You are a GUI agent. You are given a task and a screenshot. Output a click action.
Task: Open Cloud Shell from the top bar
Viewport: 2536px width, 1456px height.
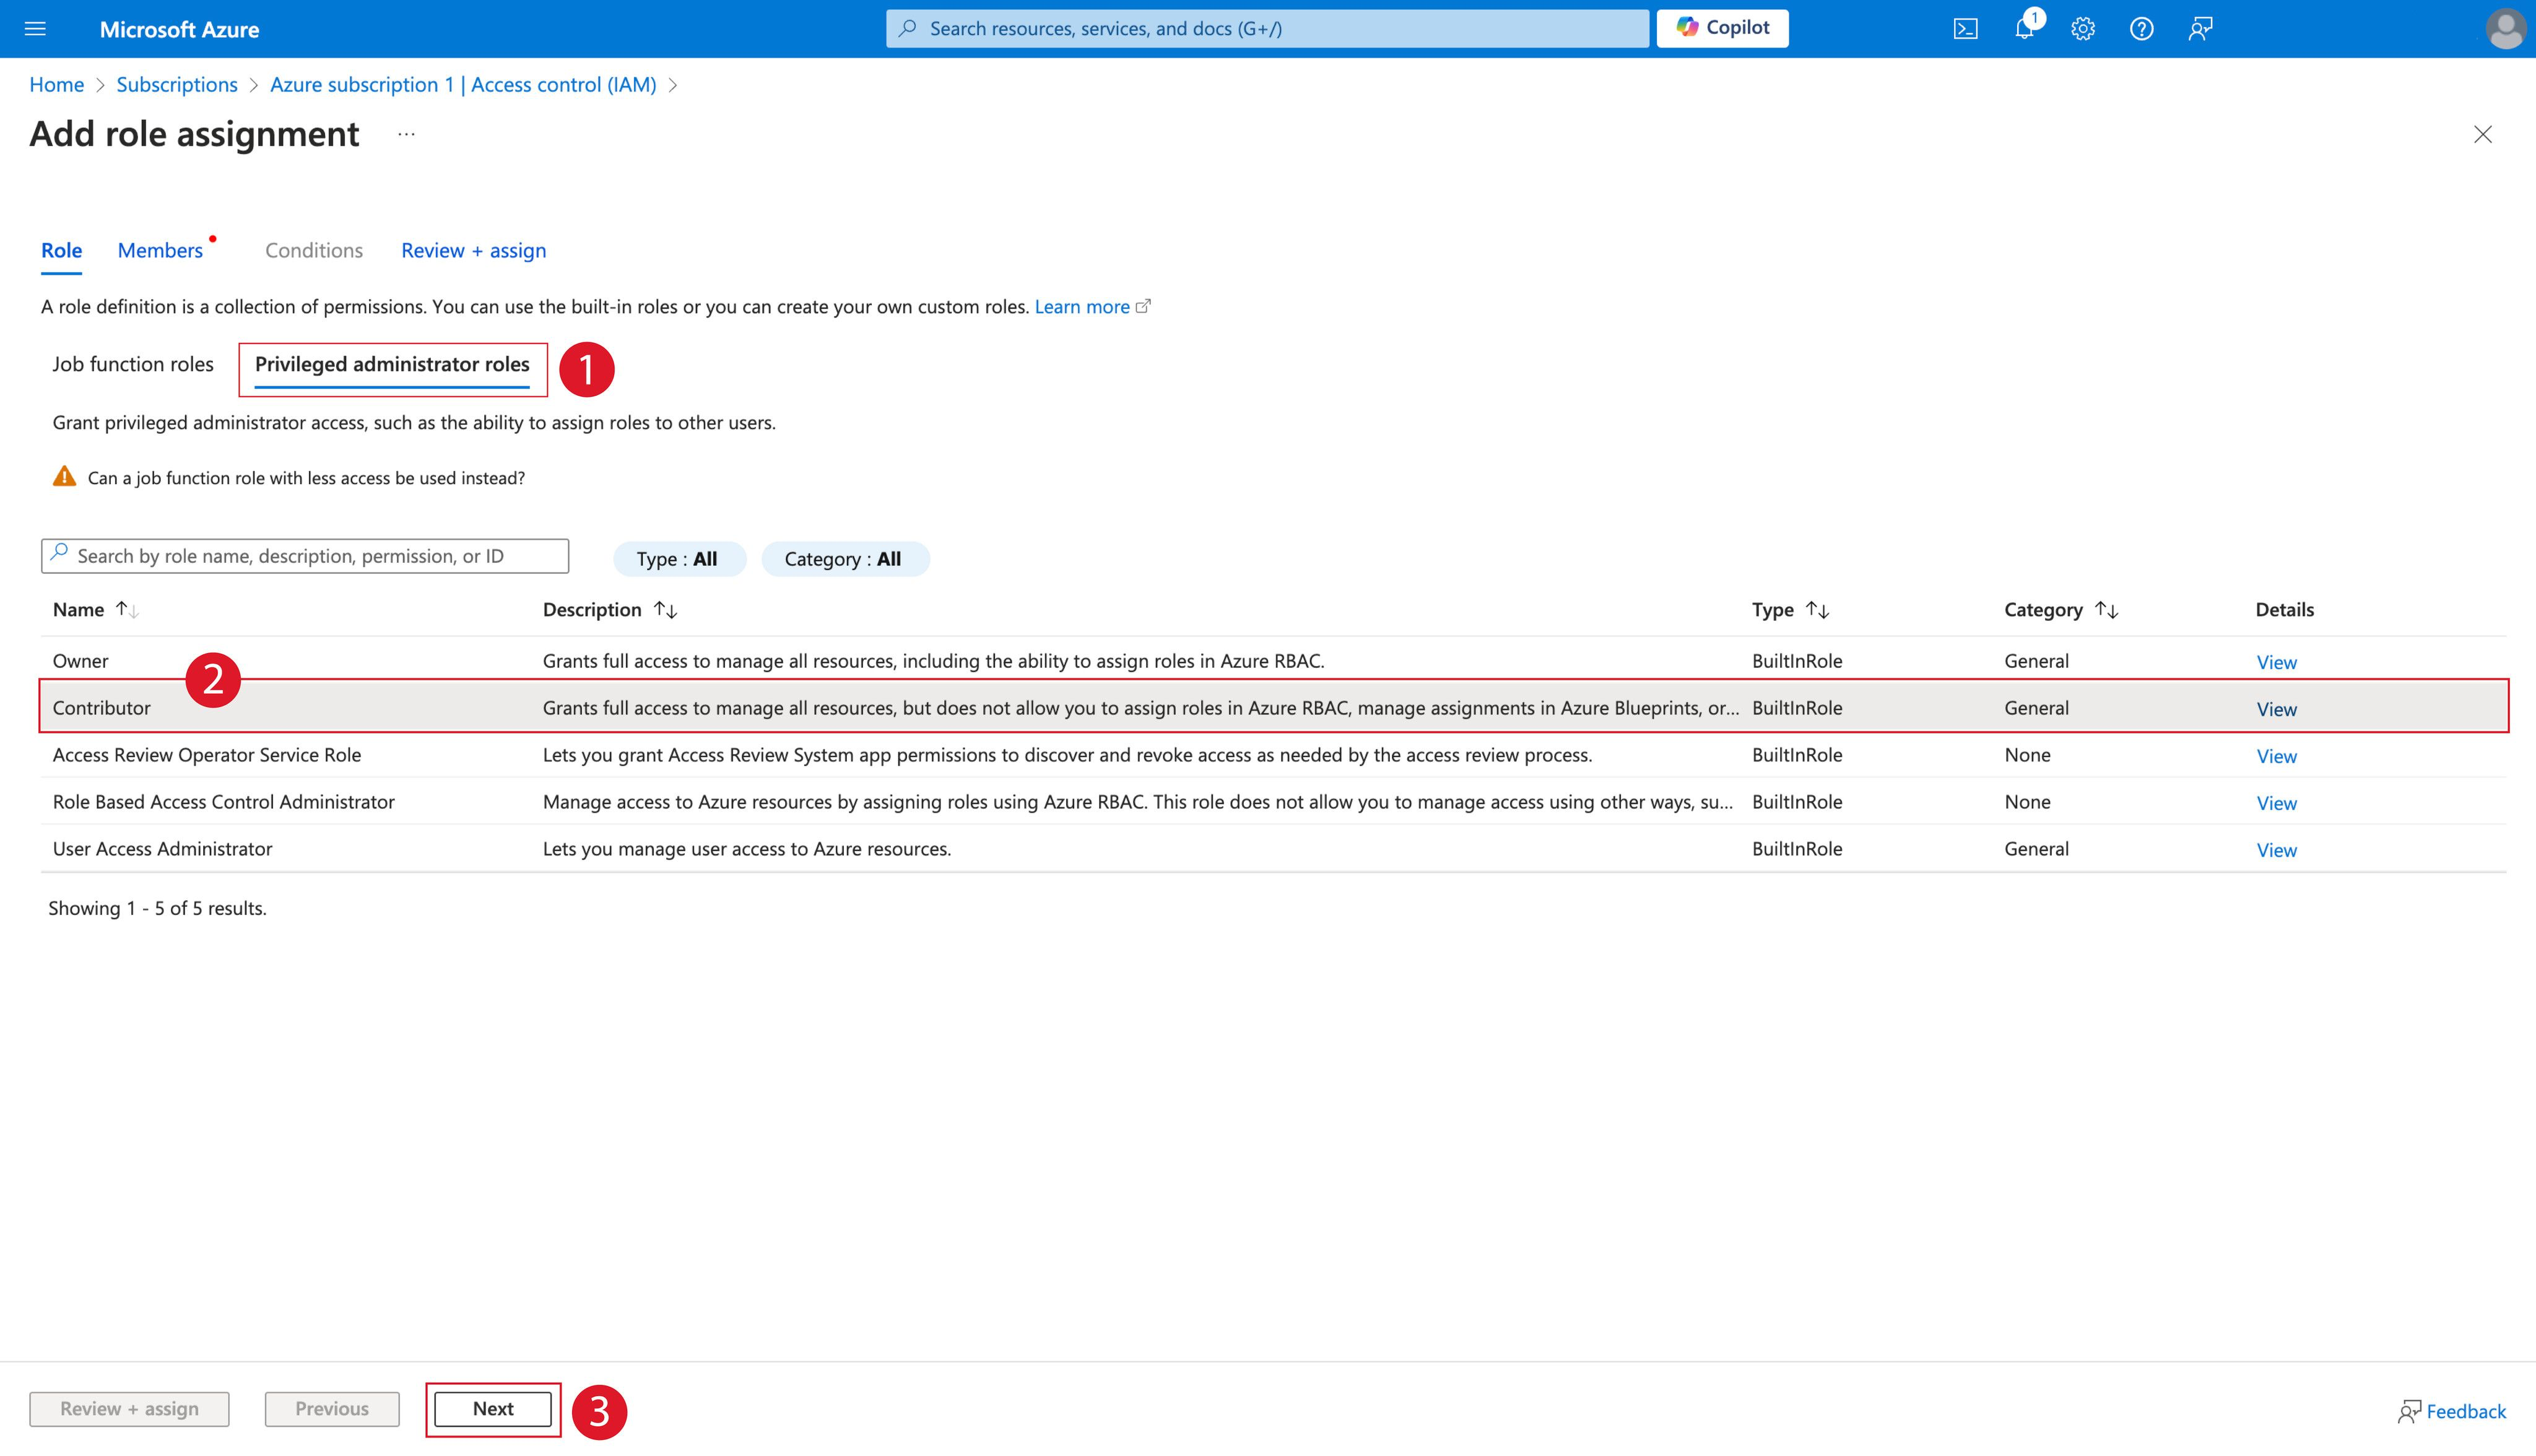pos(1965,29)
